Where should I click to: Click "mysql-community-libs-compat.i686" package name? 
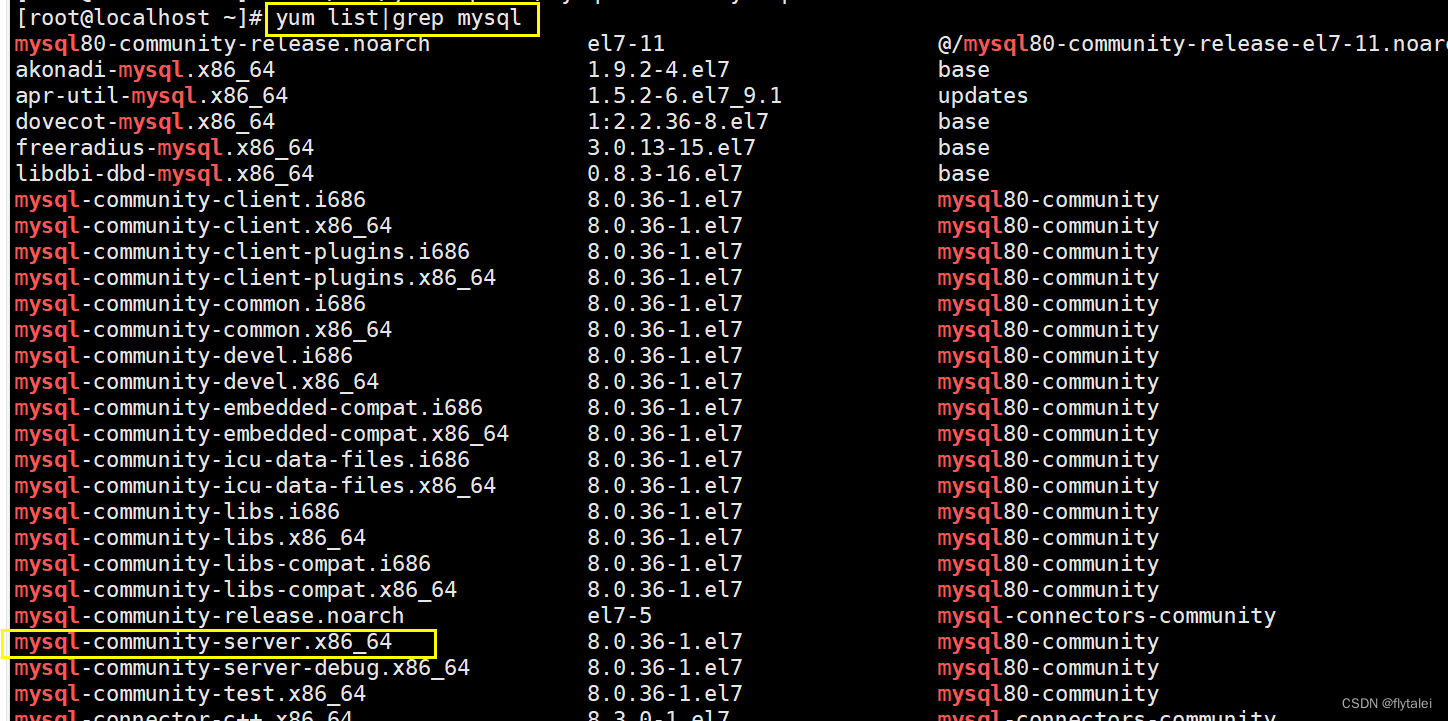223,564
